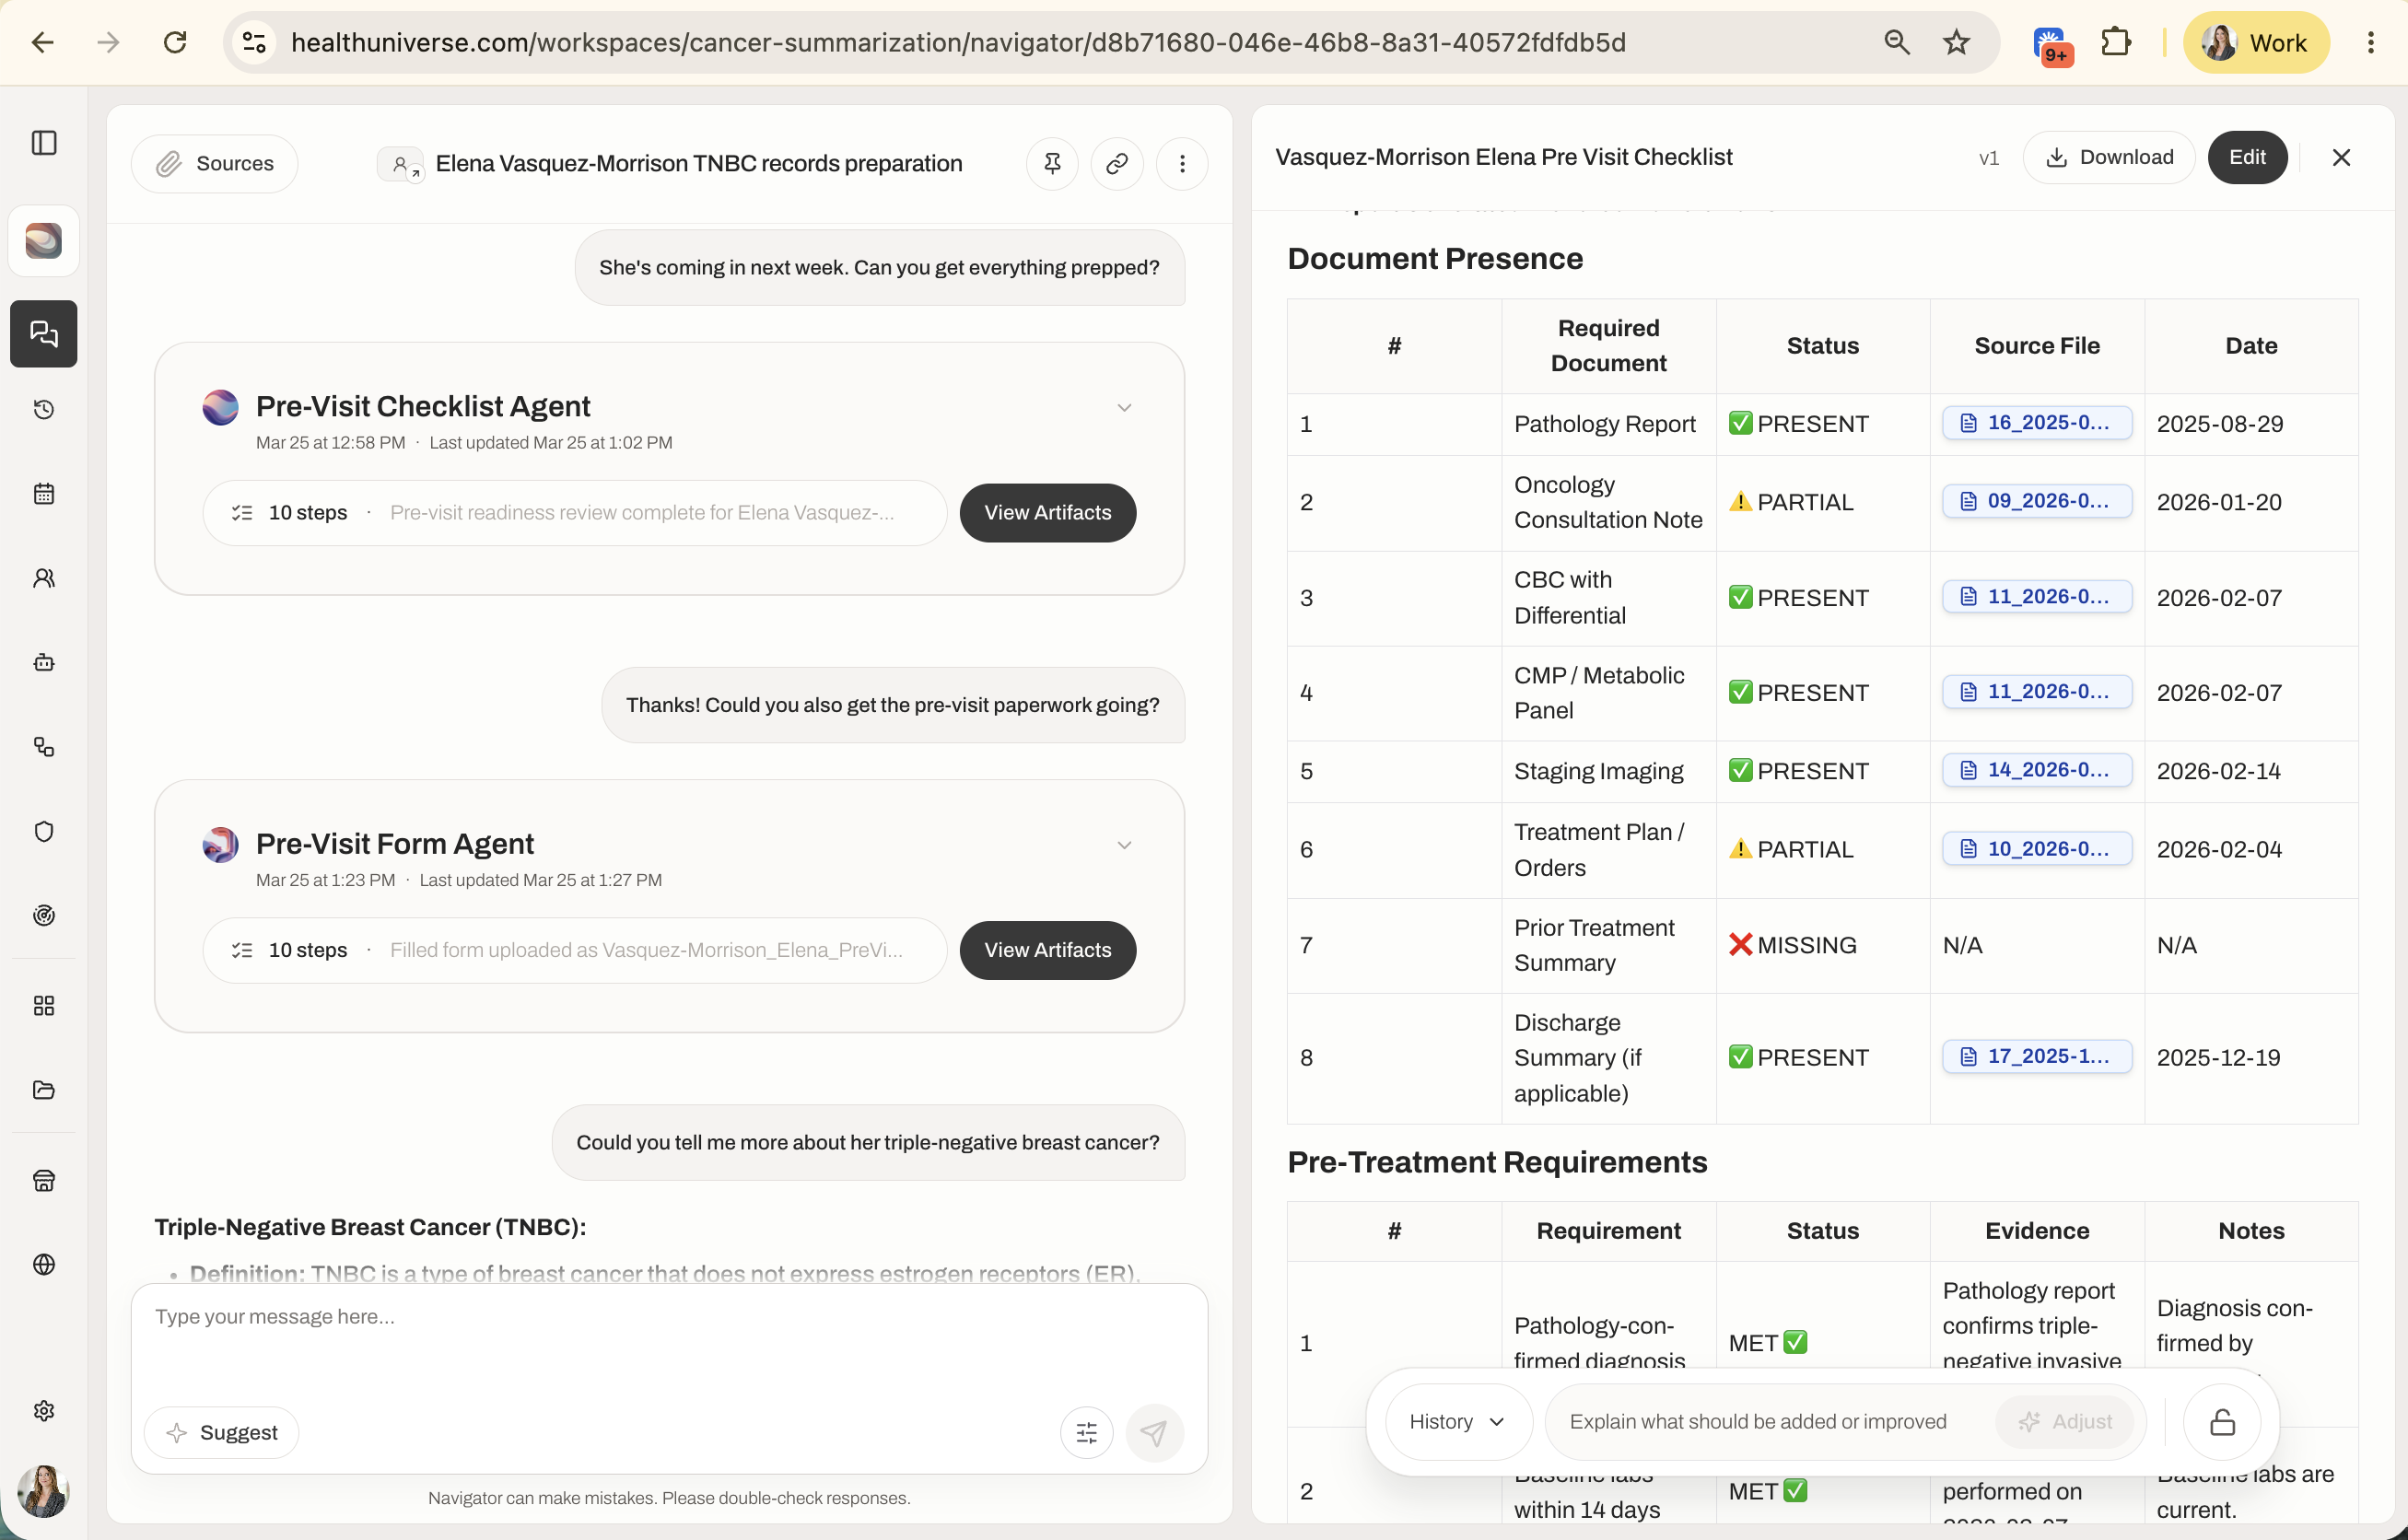Open CBC with Differential source file link
The image size is (2408, 1540).
[2036, 597]
